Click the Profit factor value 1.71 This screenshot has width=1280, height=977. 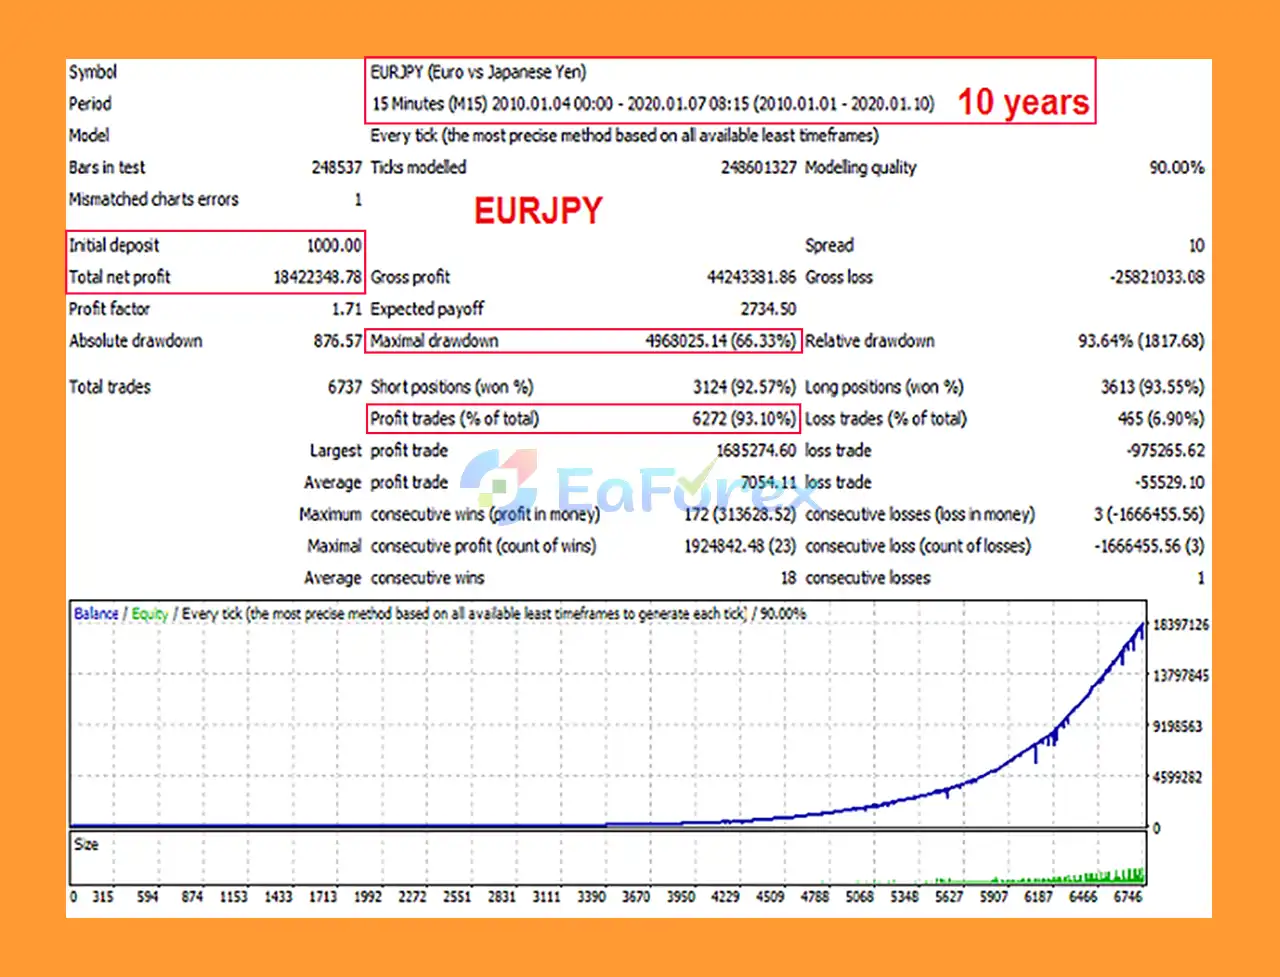click(346, 309)
